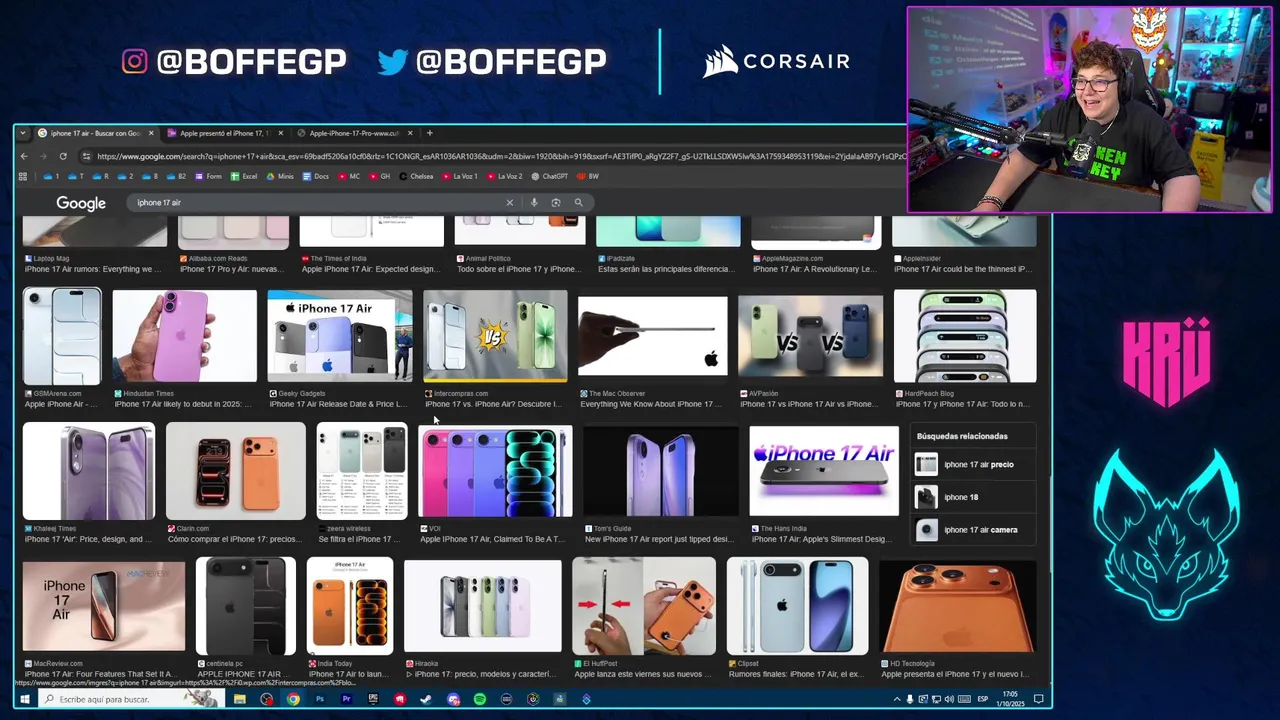Clear the Google search box with the X
Image resolution: width=1280 pixels, height=720 pixels.
pos(509,202)
